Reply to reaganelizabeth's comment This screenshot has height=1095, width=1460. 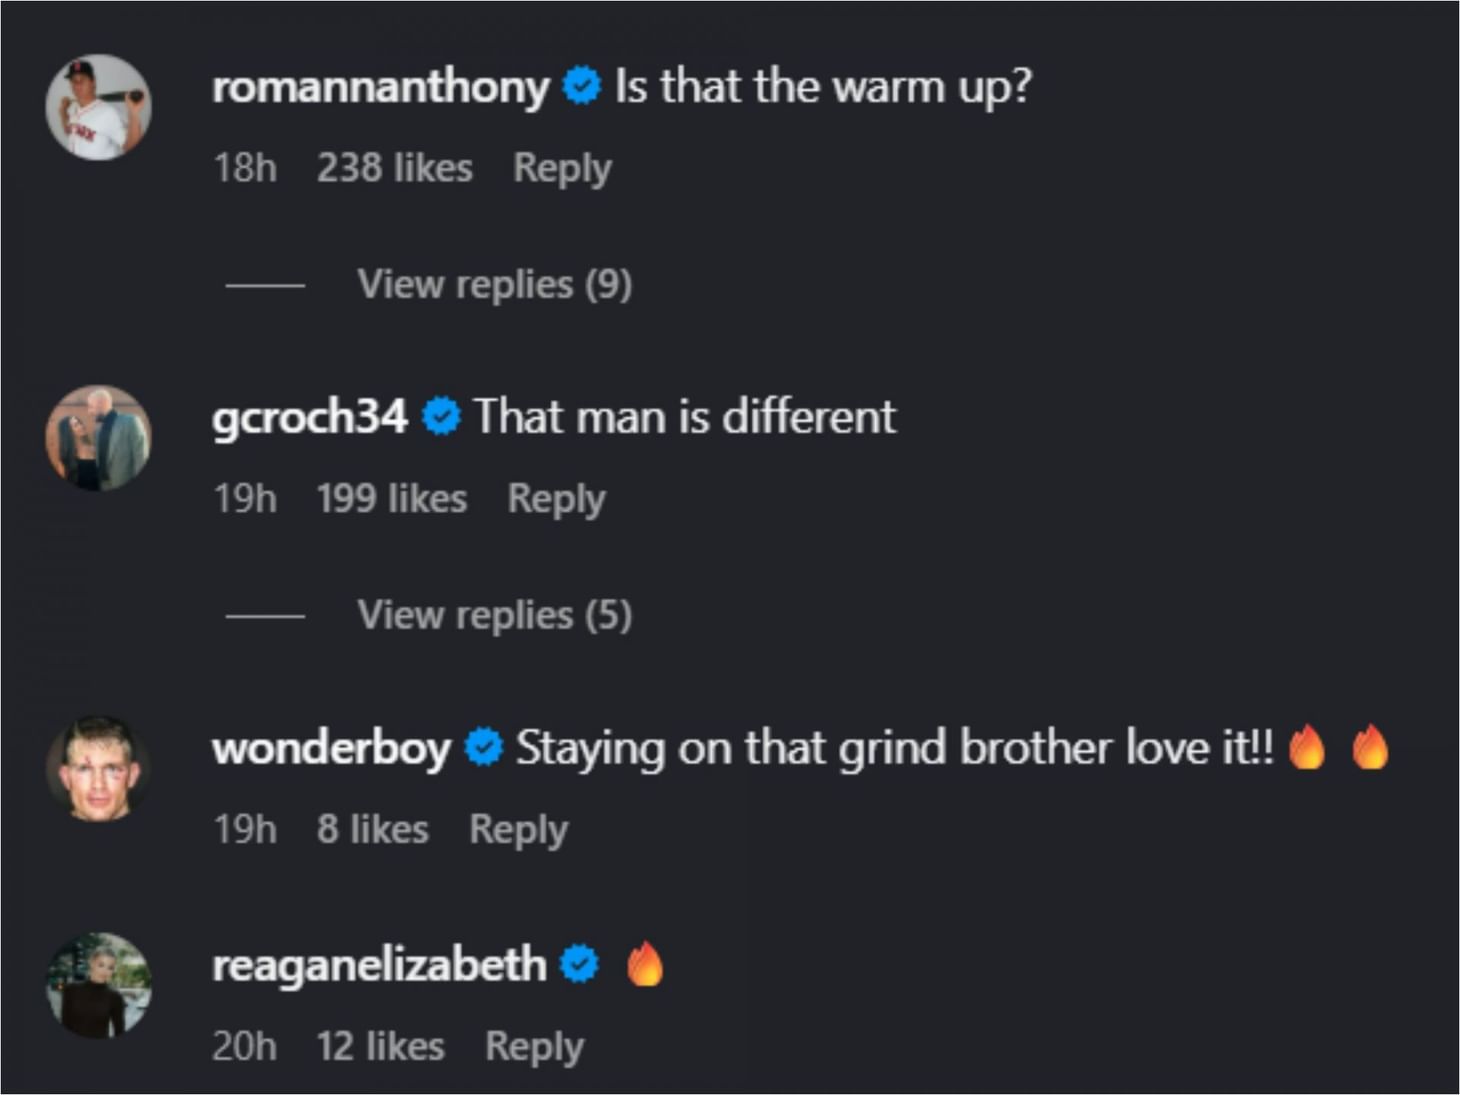[534, 1046]
